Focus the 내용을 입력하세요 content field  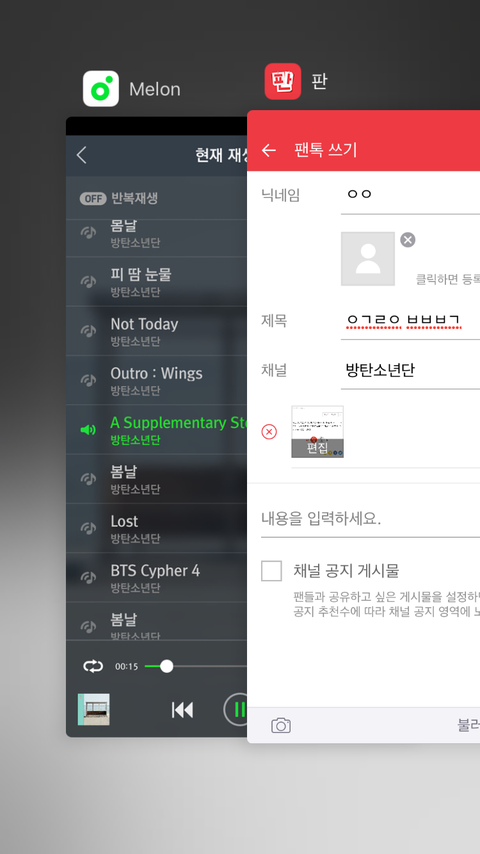370,518
